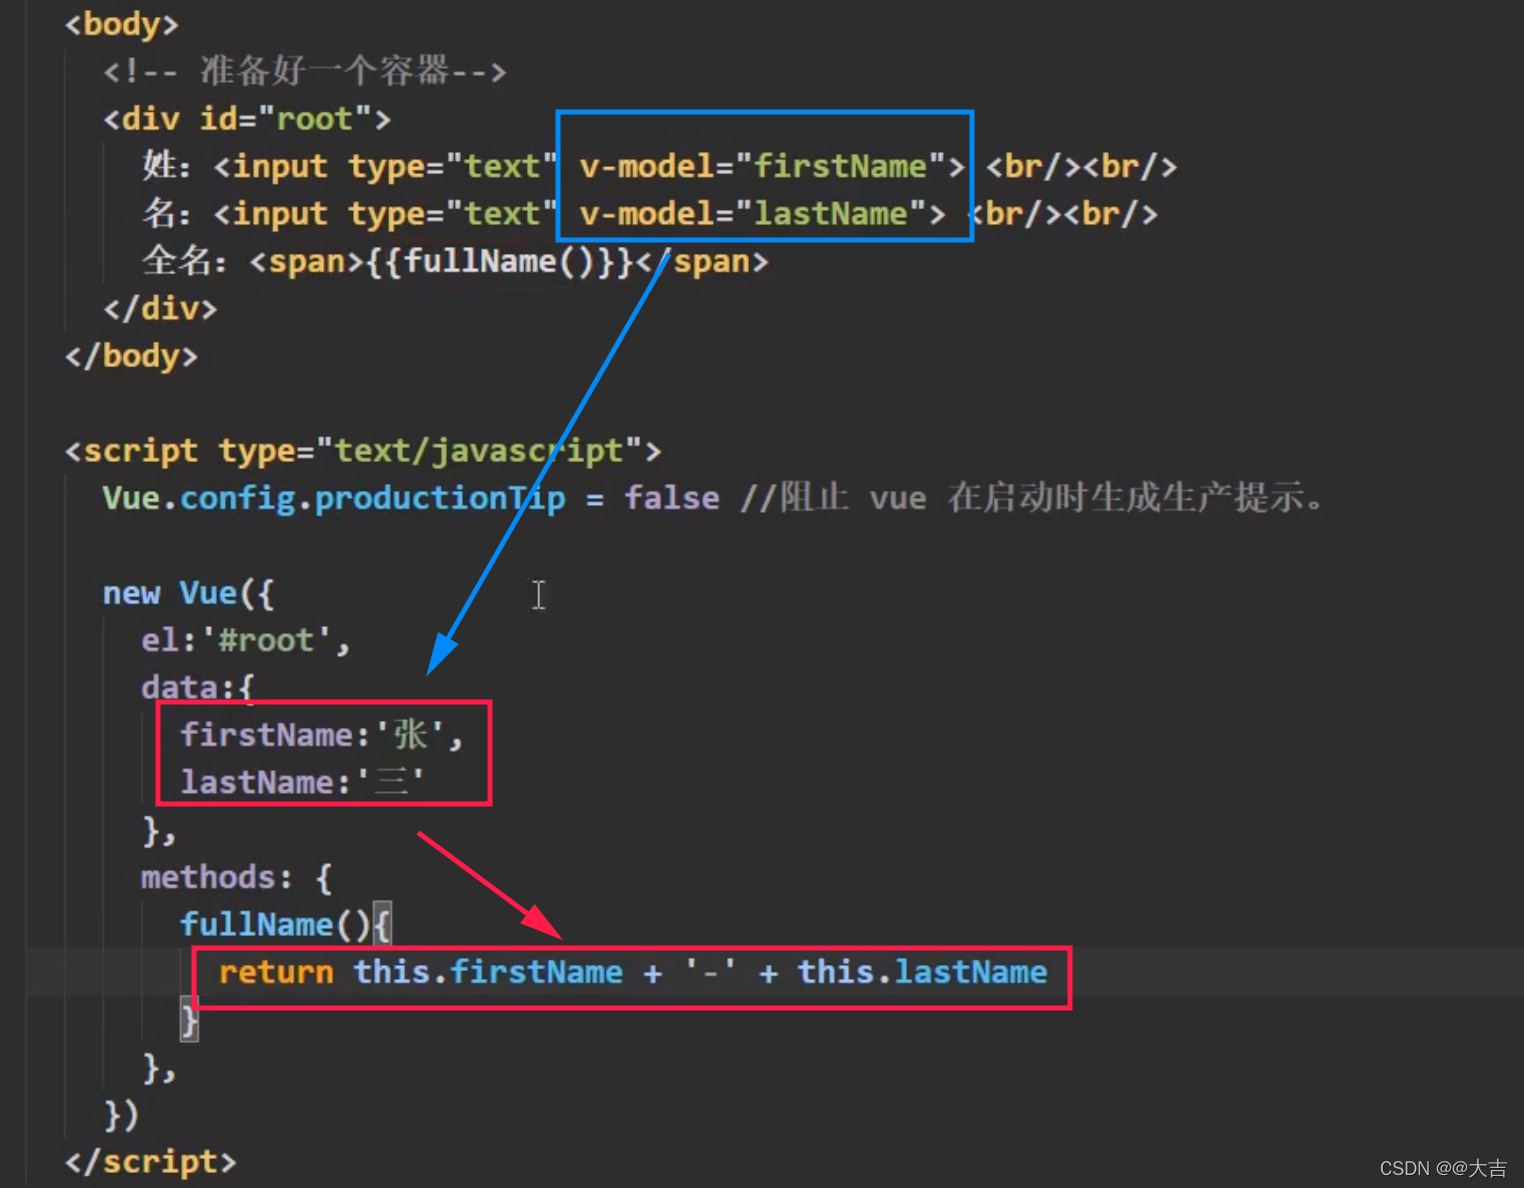Click Vue.config.productionTip statement

click(x=410, y=498)
